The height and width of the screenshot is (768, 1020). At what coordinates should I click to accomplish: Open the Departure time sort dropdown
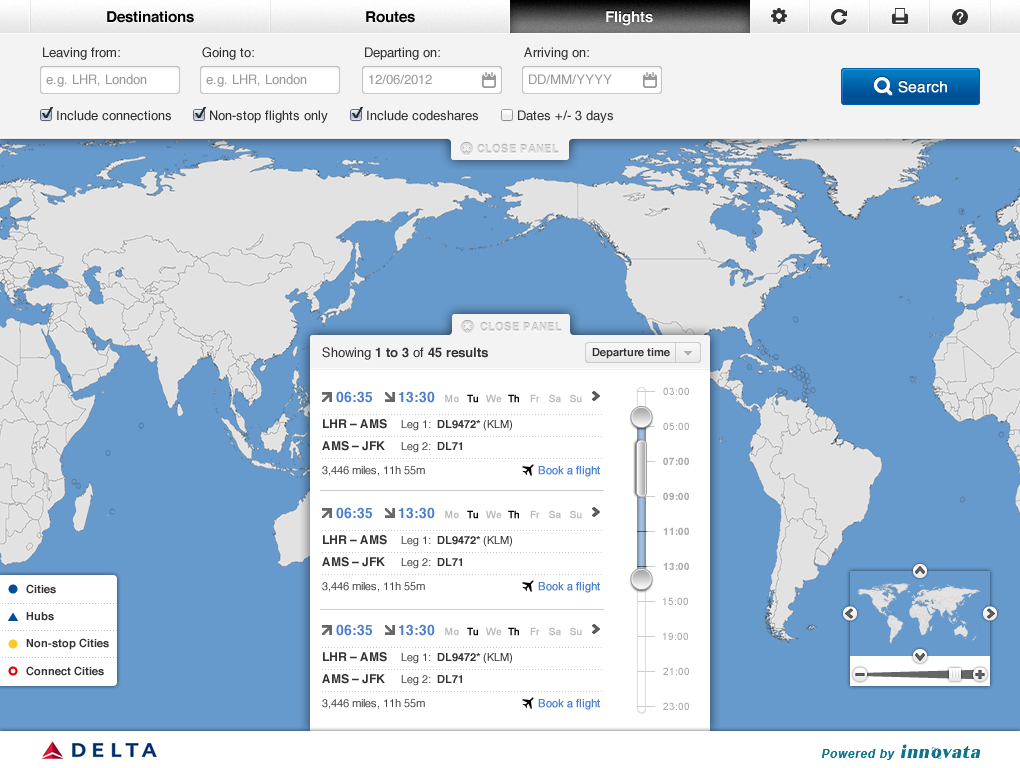(x=643, y=352)
